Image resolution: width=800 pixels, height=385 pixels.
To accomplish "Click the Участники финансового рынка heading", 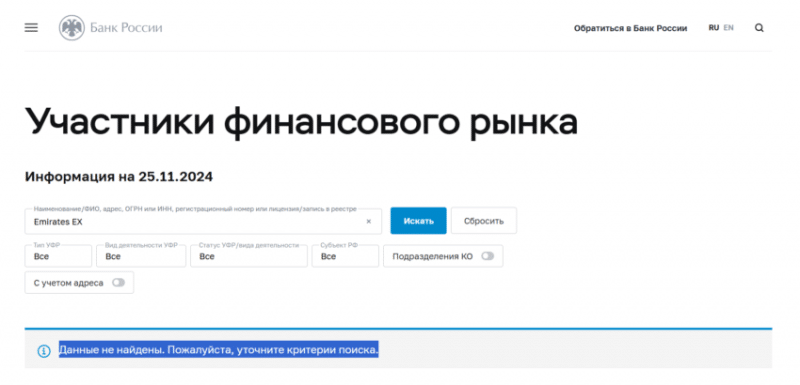I will click(301, 122).
